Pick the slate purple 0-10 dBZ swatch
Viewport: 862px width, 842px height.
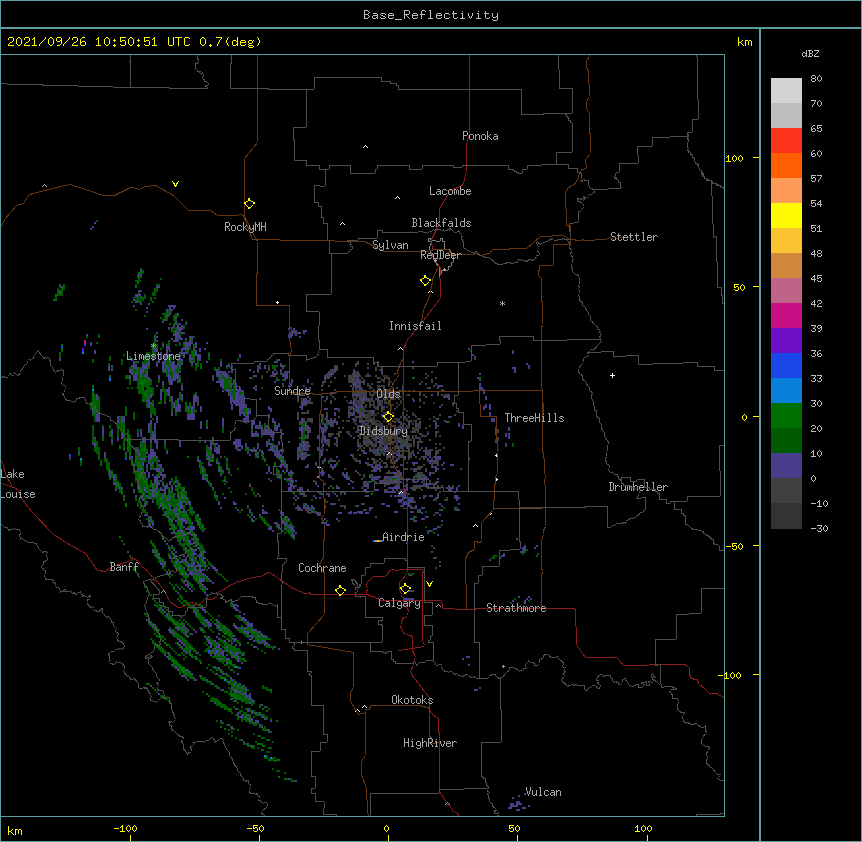[786, 466]
